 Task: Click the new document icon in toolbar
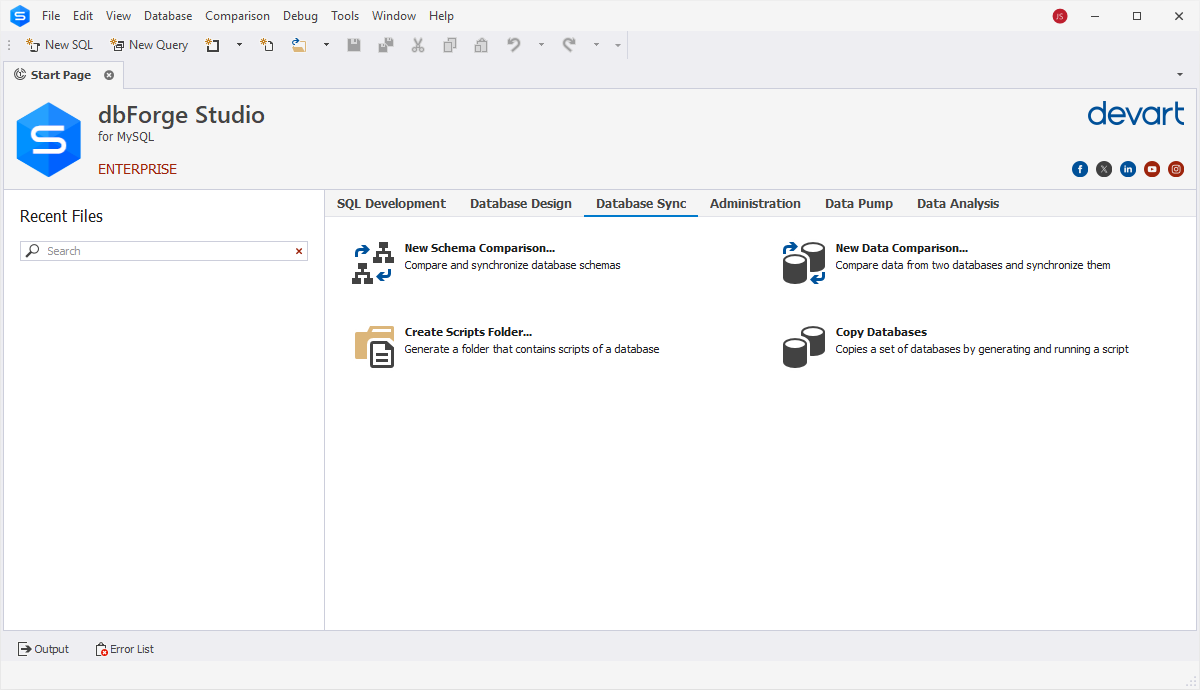(x=213, y=45)
